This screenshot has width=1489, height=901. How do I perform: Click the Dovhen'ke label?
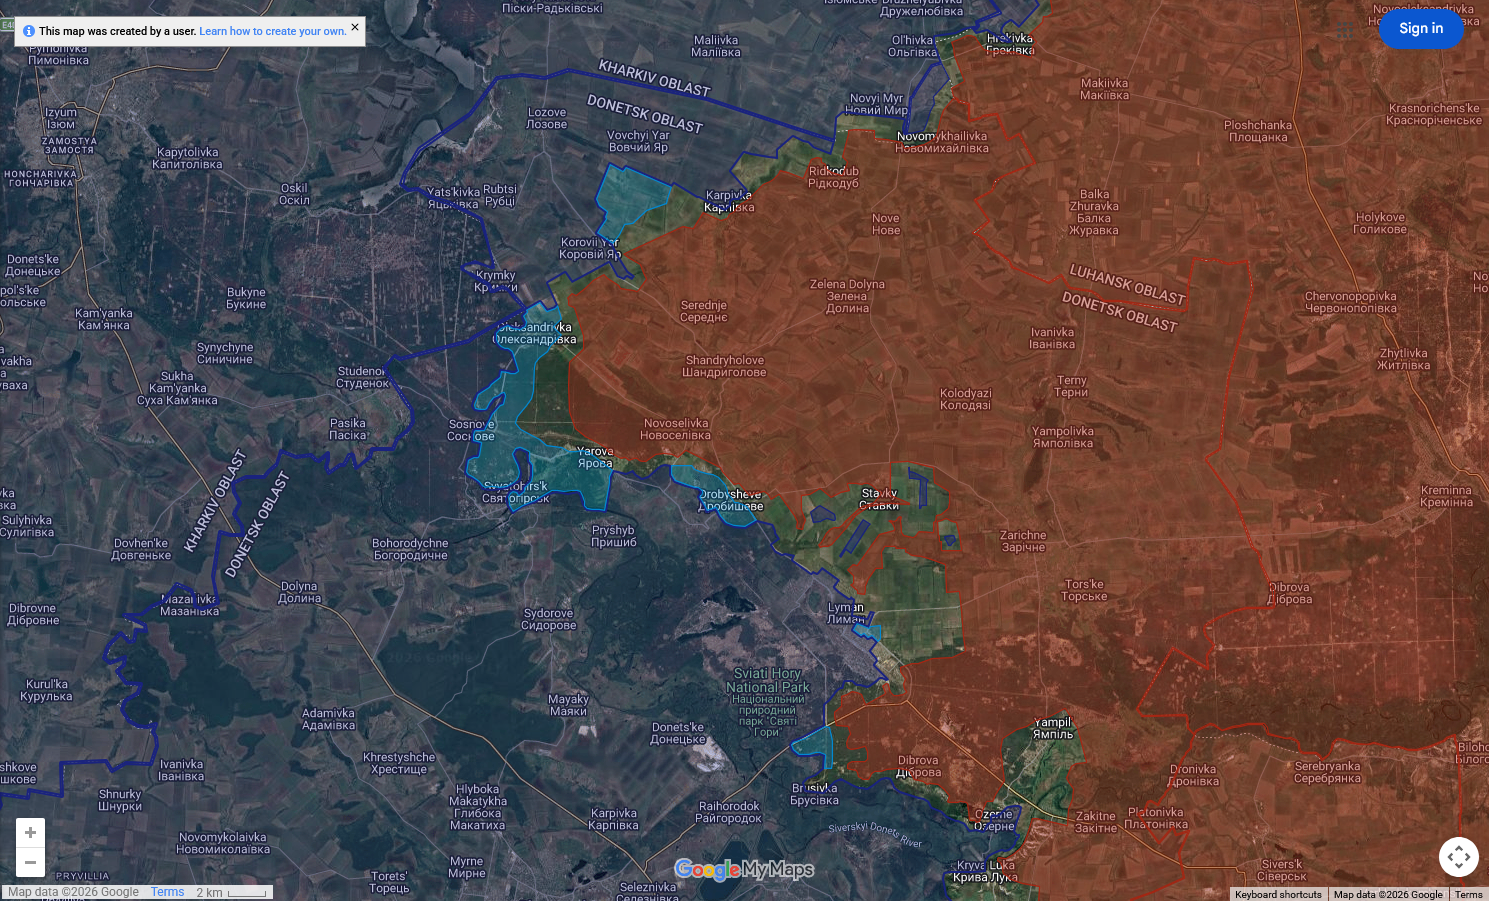pyautogui.click(x=141, y=549)
